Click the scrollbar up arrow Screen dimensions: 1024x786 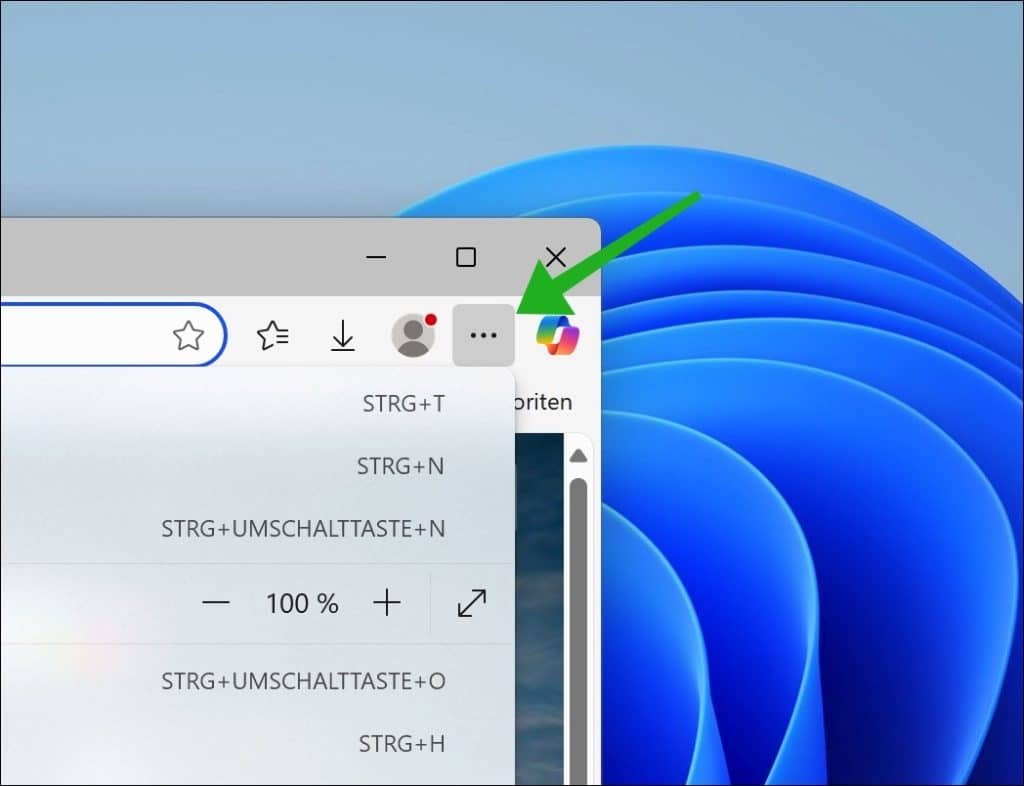[x=578, y=457]
